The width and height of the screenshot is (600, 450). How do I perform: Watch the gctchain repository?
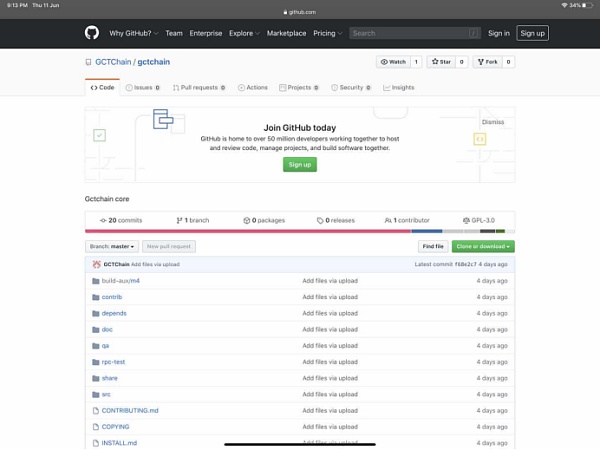[x=392, y=62]
